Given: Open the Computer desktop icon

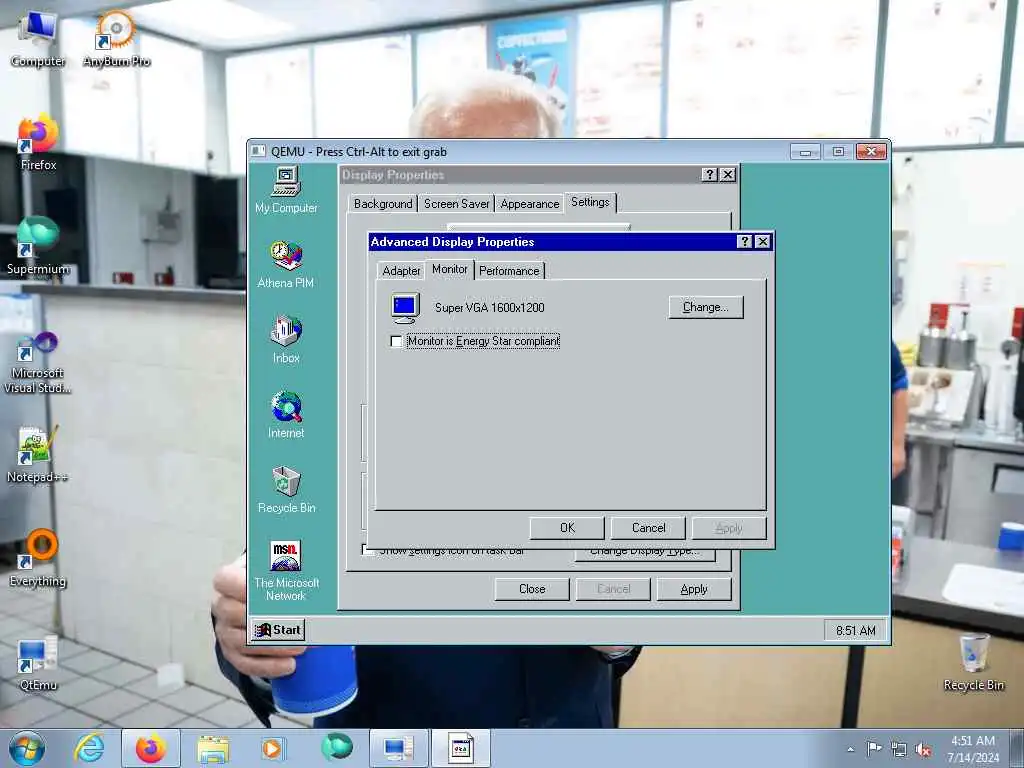Looking at the screenshot, I should click(x=37, y=39).
